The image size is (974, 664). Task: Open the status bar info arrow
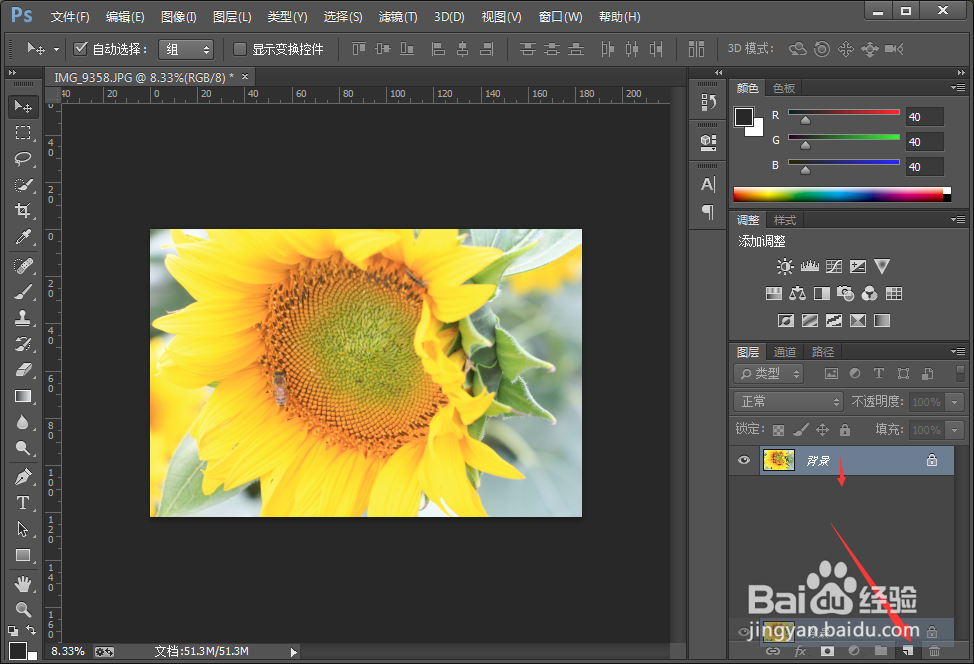[293, 652]
